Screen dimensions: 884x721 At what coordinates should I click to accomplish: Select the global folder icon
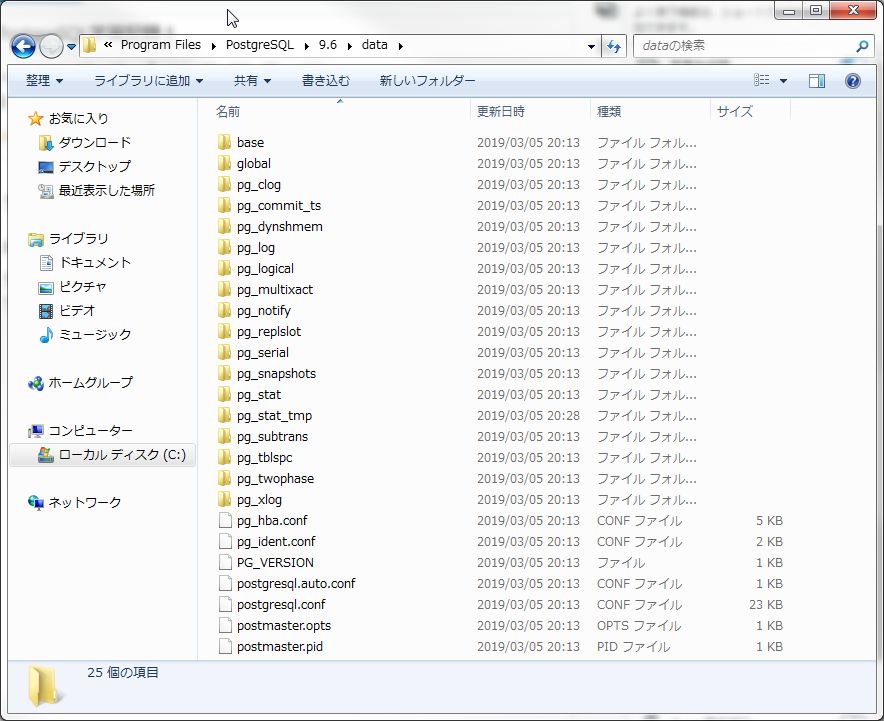pyautogui.click(x=224, y=163)
